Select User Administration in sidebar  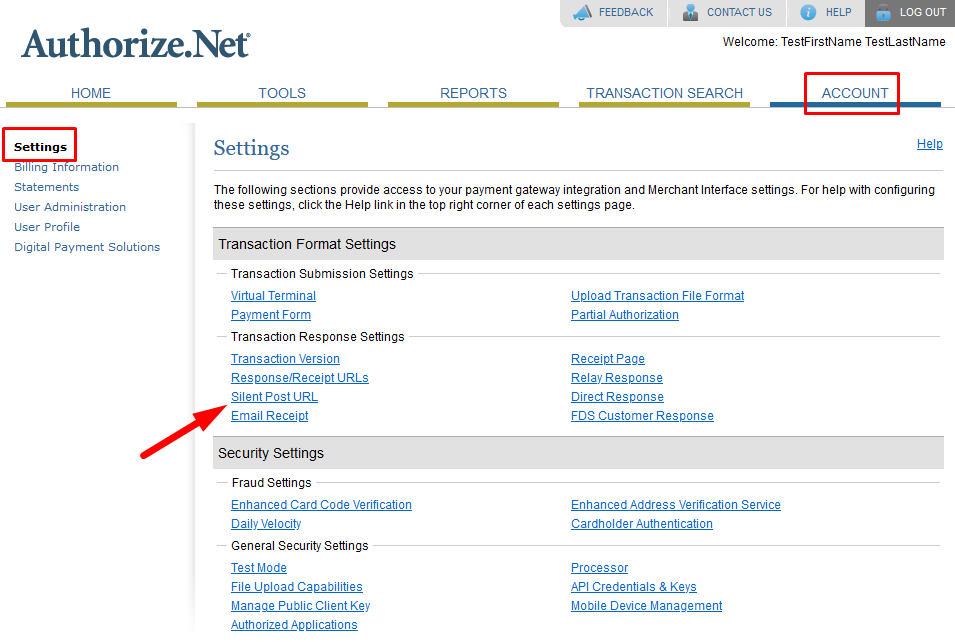tap(70, 207)
